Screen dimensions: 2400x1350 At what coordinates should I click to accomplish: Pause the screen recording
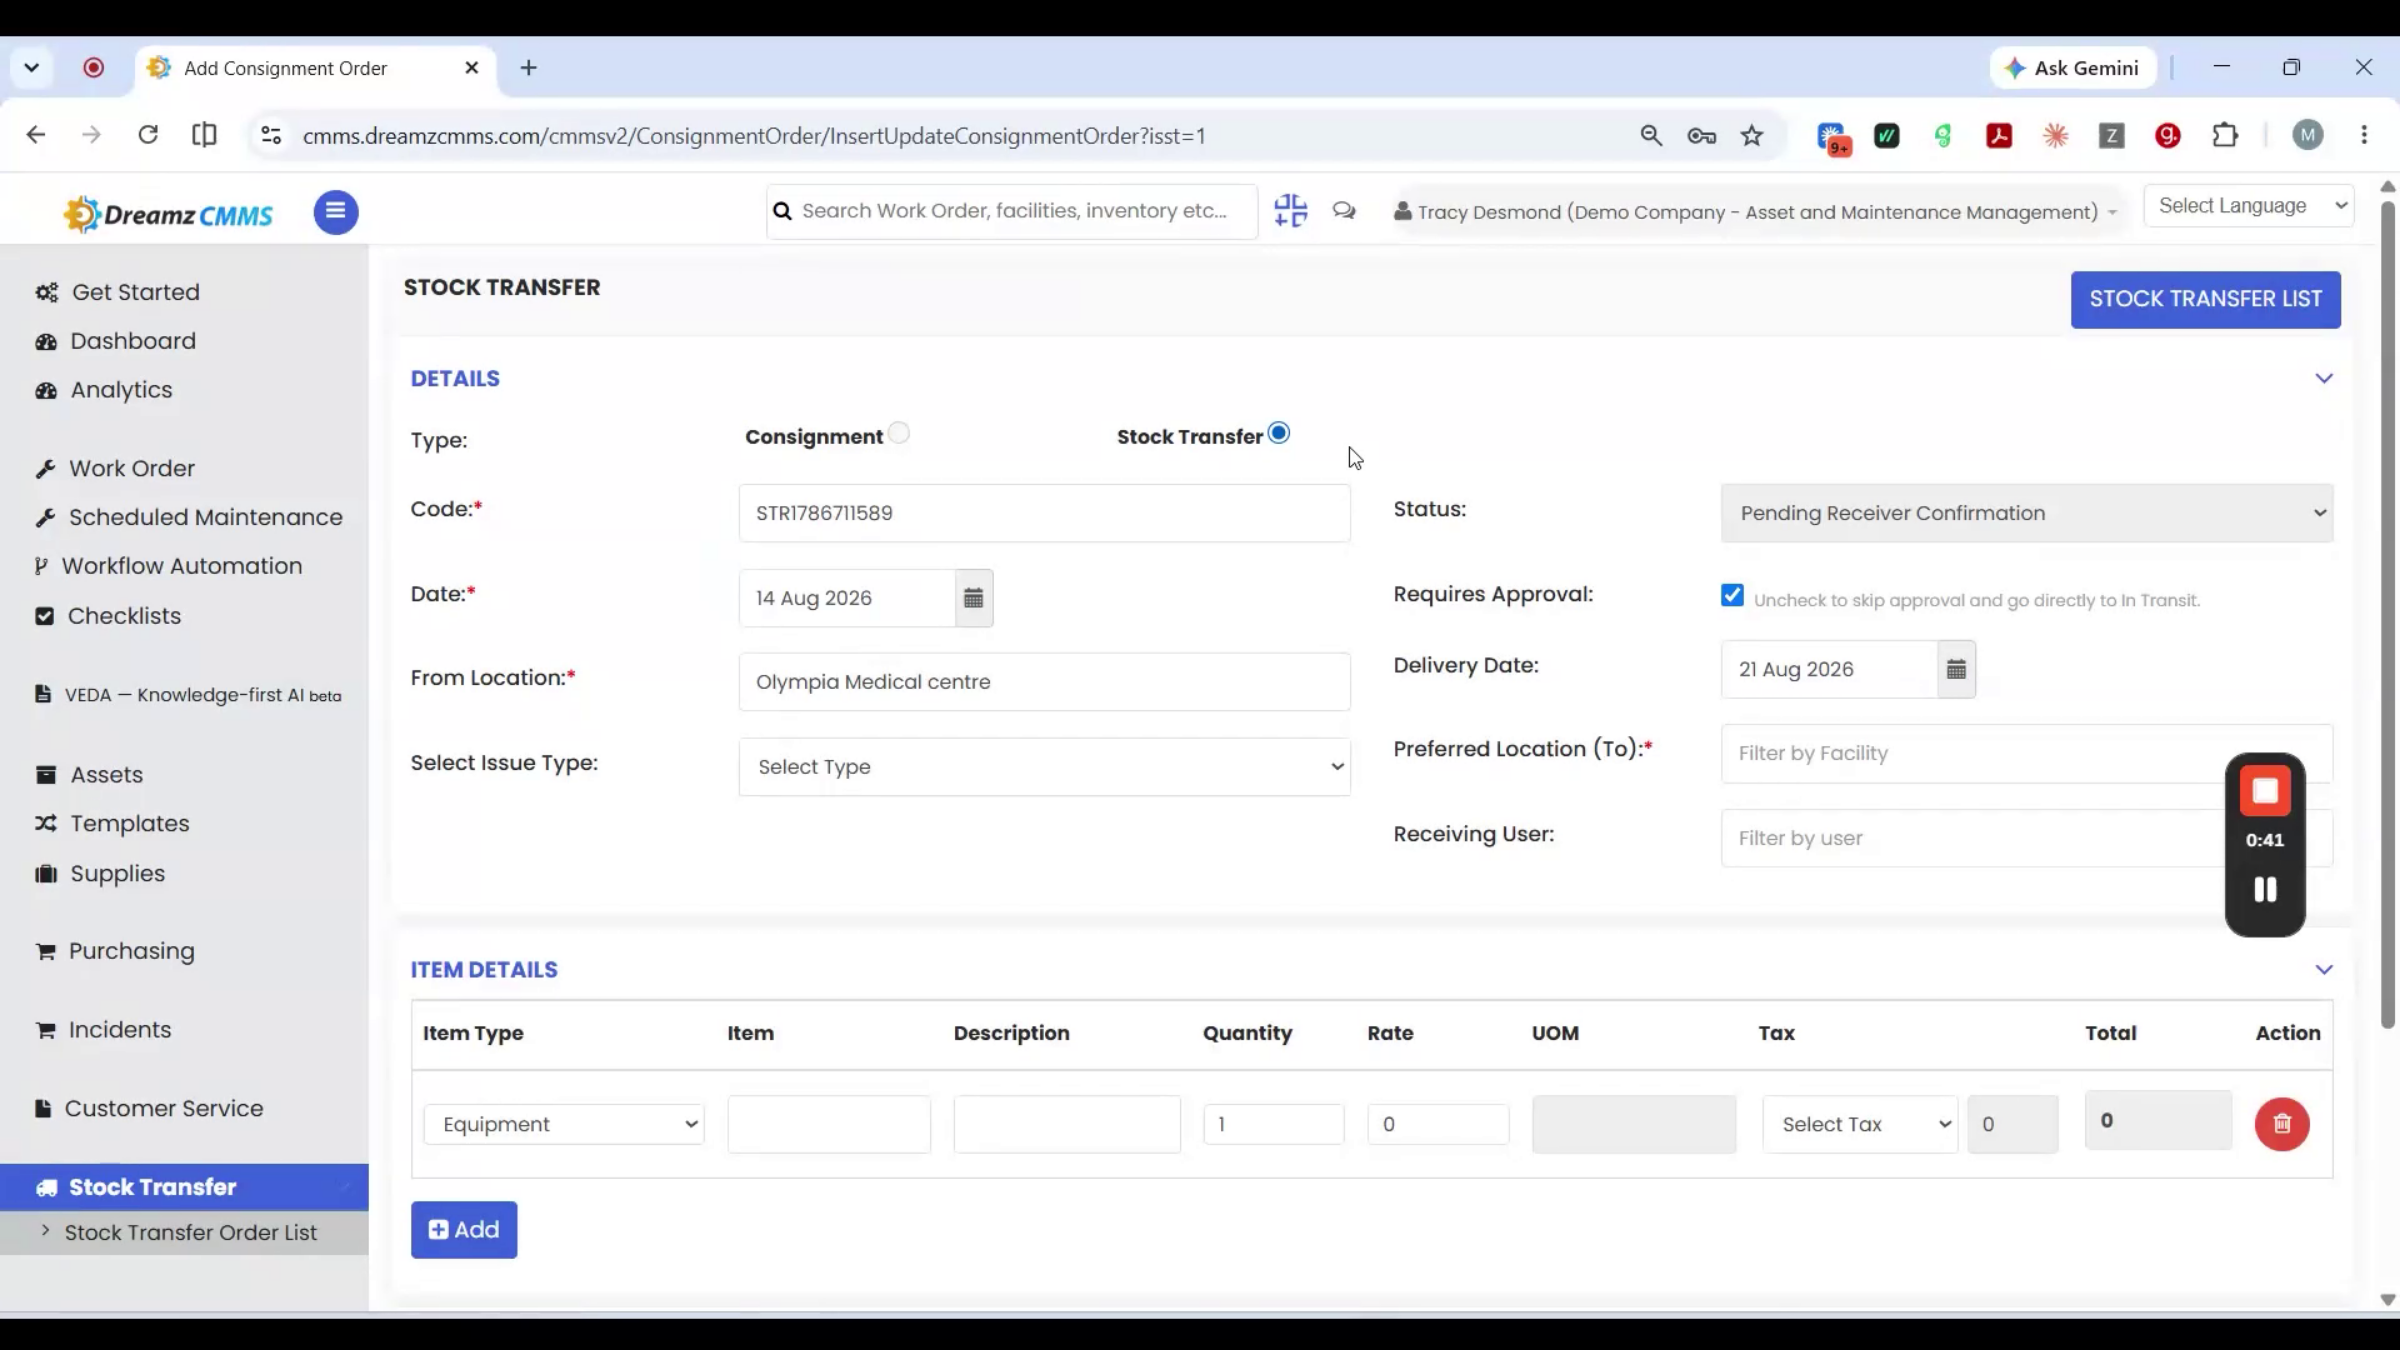pos(2265,889)
